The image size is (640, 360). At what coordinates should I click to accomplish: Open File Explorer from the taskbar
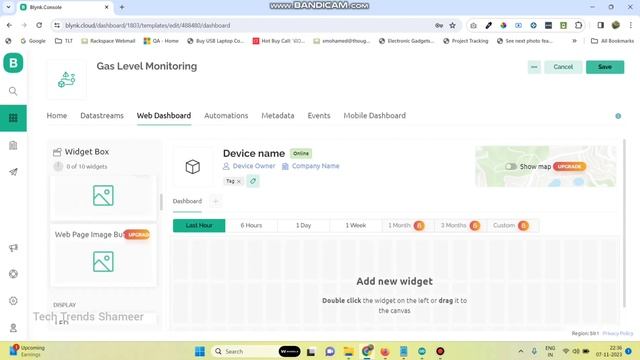[349, 351]
